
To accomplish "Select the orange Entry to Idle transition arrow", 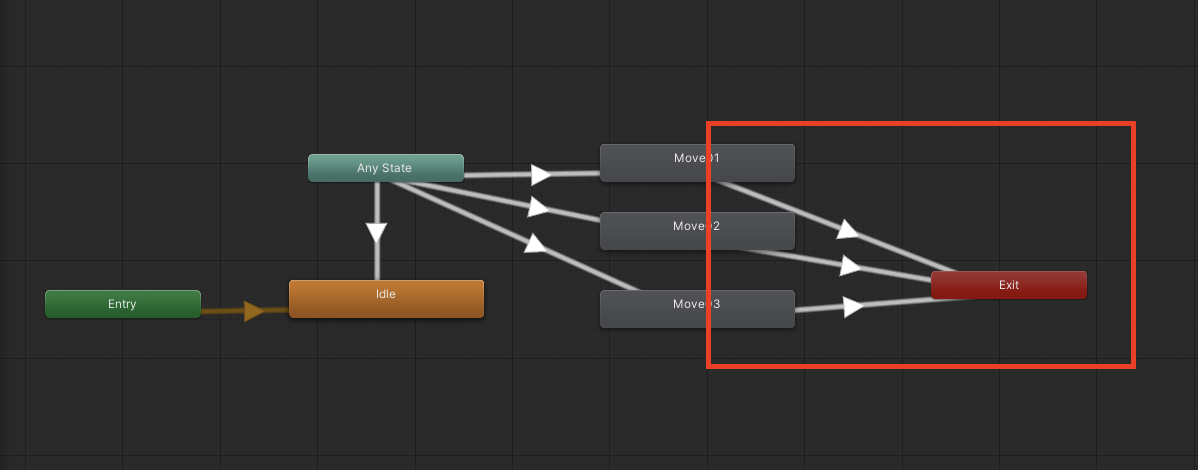I will (253, 311).
